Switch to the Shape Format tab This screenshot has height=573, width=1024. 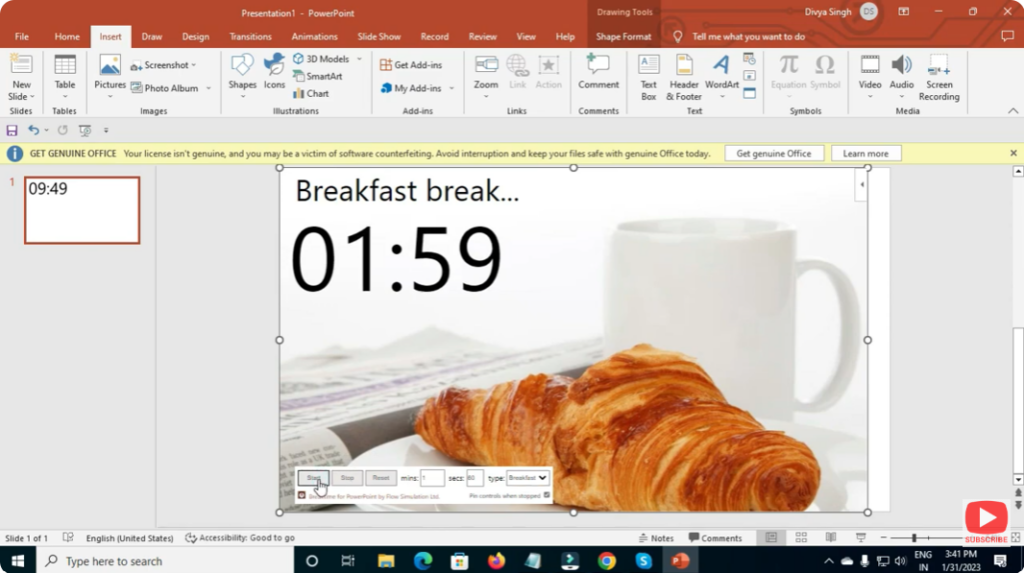click(x=623, y=37)
